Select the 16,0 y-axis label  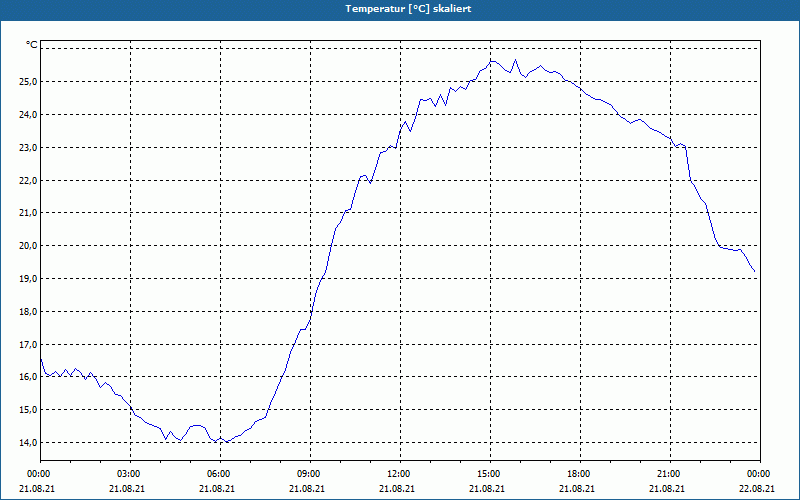(x=29, y=377)
